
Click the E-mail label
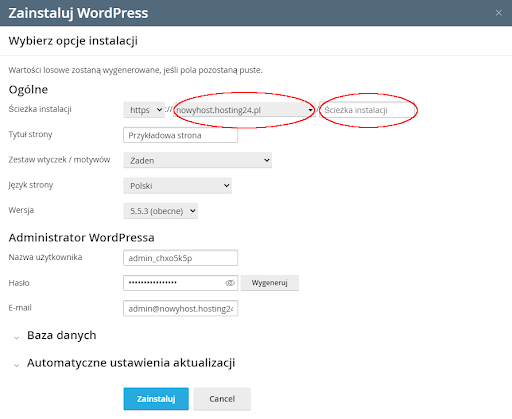coord(20,308)
